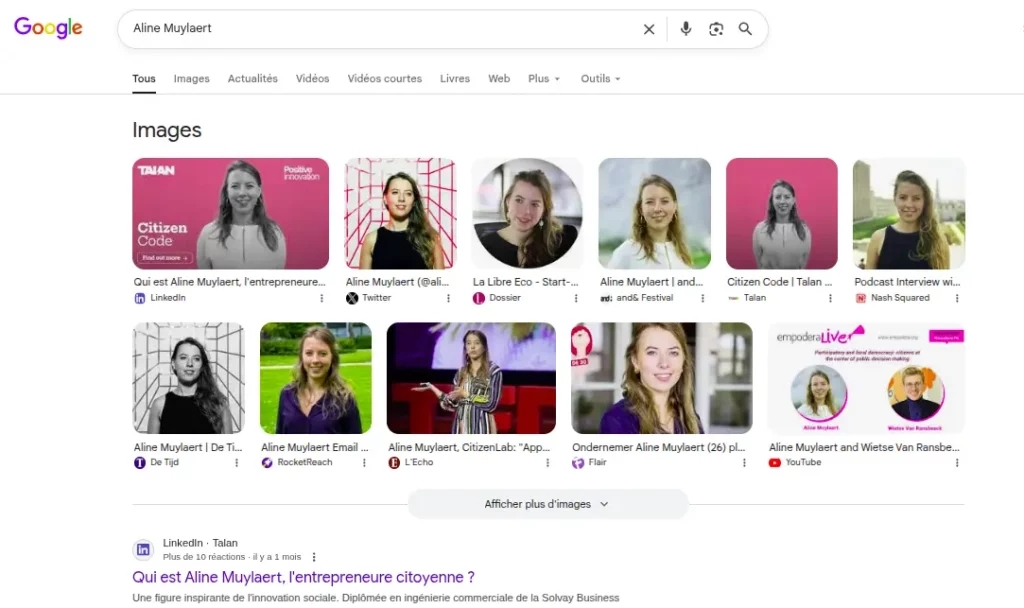Click the search magnifier icon
This screenshot has height=608, width=1024.
coord(745,29)
